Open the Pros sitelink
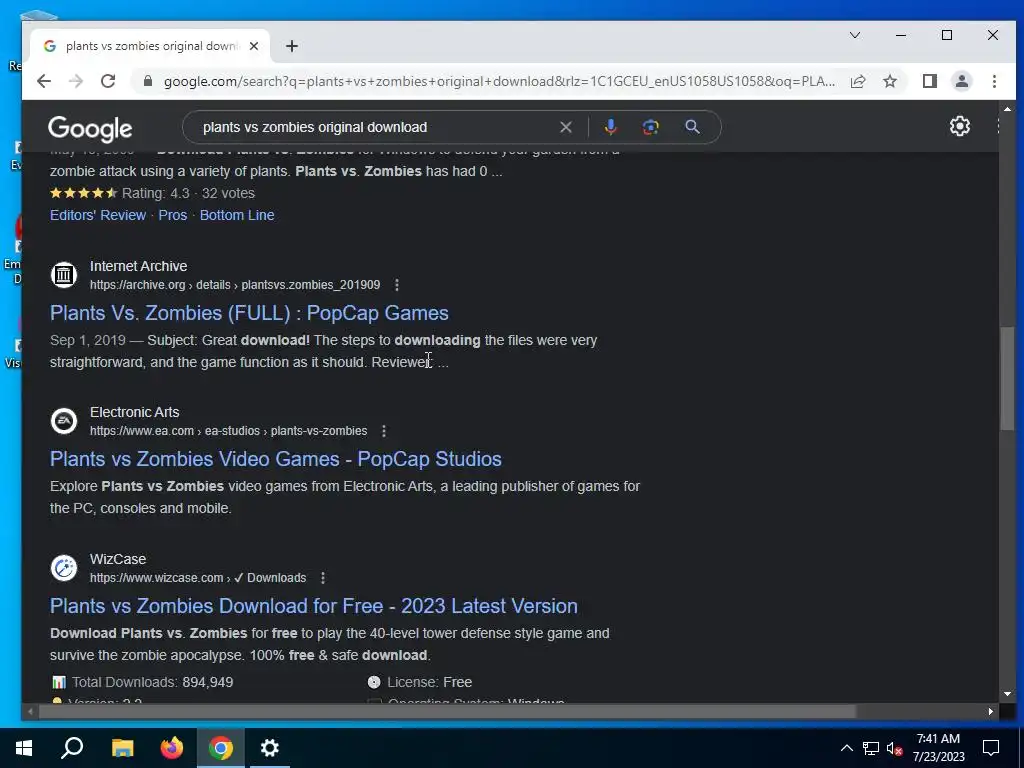Image resolution: width=1024 pixels, height=768 pixels. tap(173, 215)
